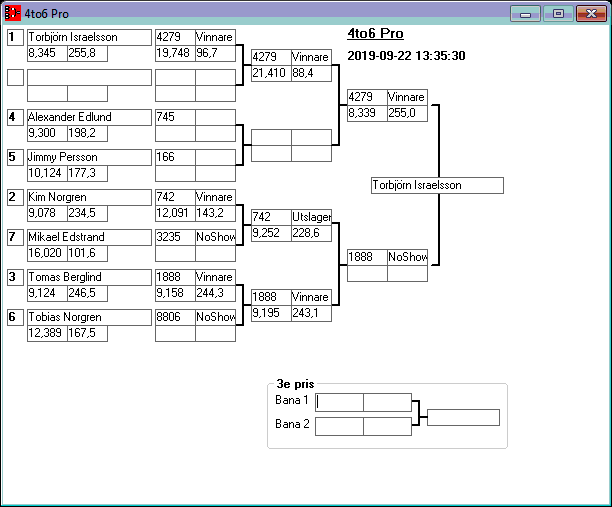The image size is (612, 507).
Task: Select the Torbjörn Israelsson first-round name field
Action: [x=88, y=37]
